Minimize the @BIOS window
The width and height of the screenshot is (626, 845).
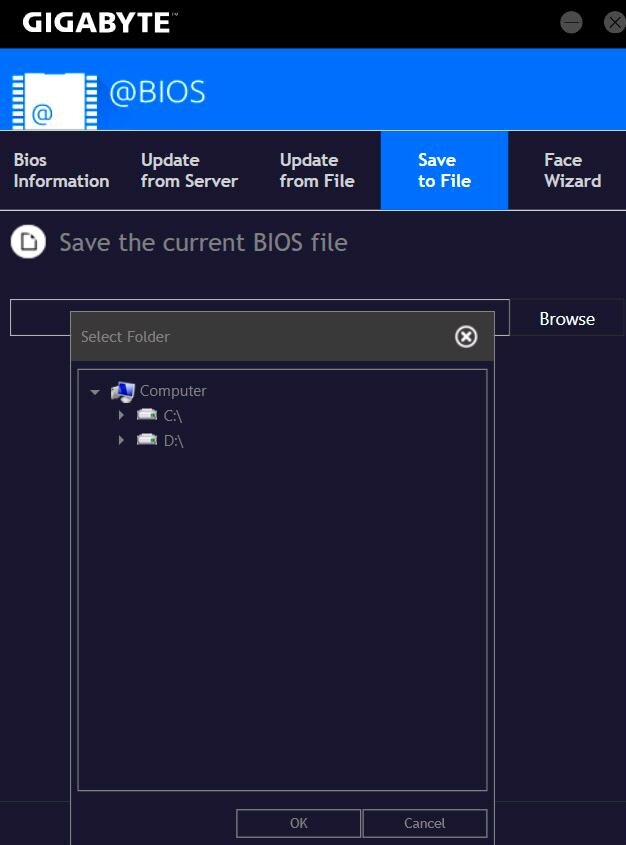coord(571,23)
